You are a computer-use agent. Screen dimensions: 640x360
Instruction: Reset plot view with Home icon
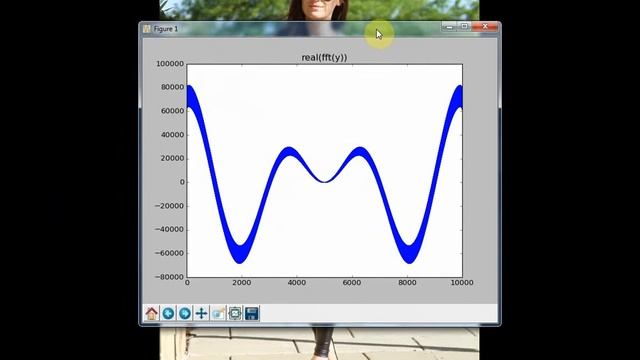(x=151, y=313)
